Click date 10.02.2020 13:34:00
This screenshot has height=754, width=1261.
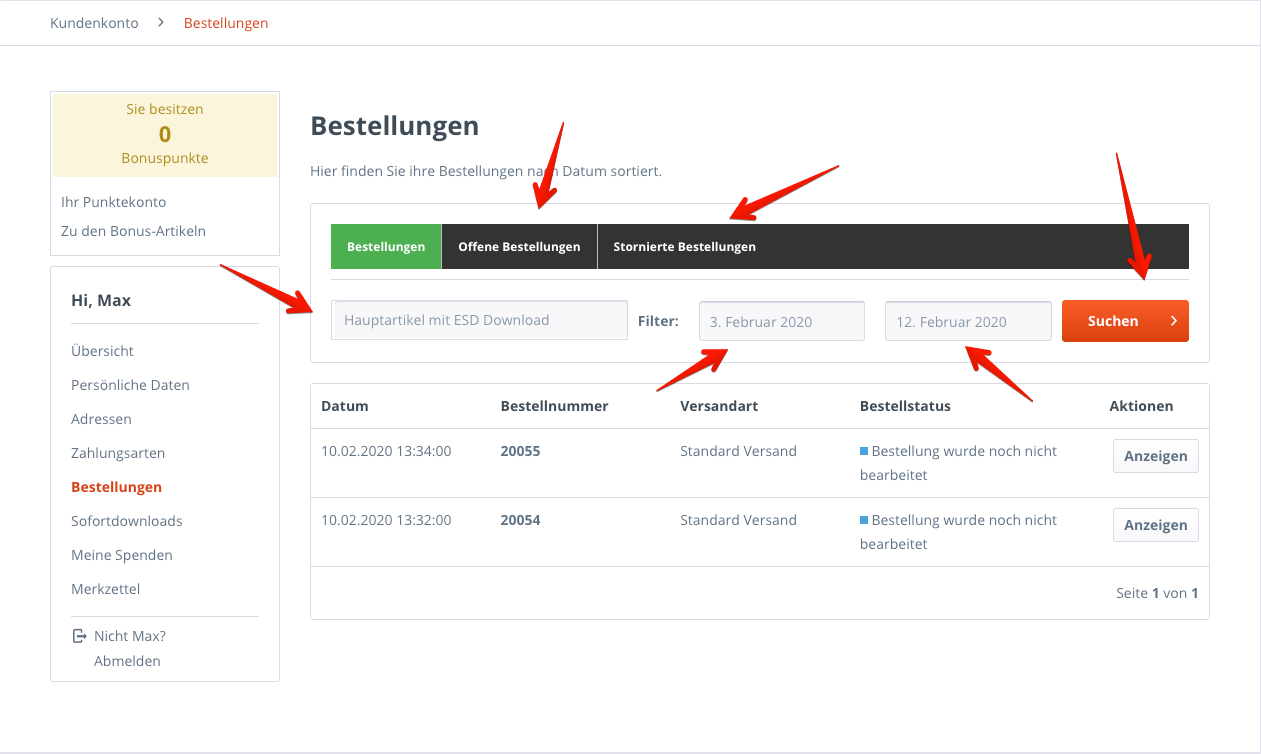click(x=386, y=451)
